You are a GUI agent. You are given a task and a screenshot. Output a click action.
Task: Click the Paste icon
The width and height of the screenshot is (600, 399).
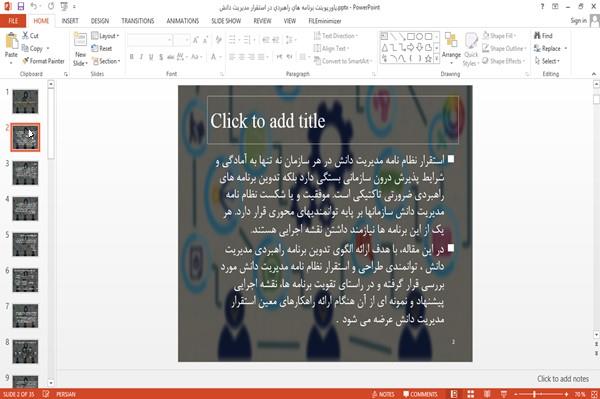point(11,41)
